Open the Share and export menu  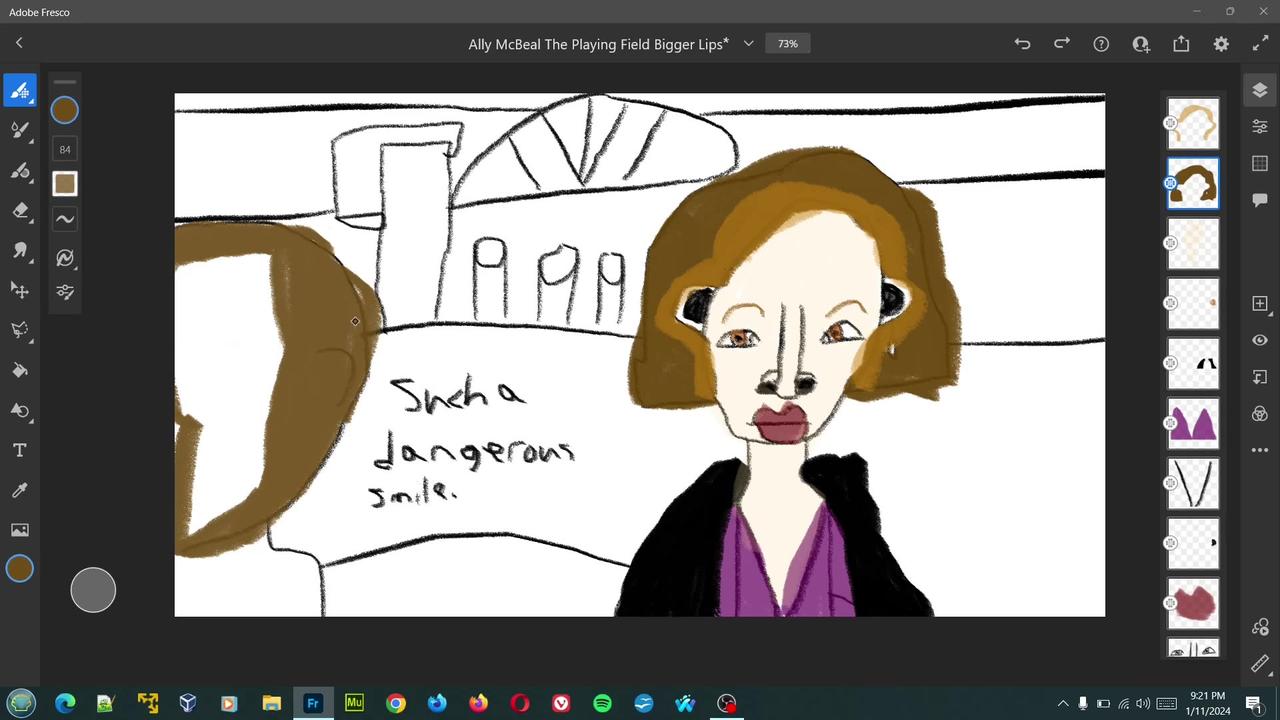1181,44
